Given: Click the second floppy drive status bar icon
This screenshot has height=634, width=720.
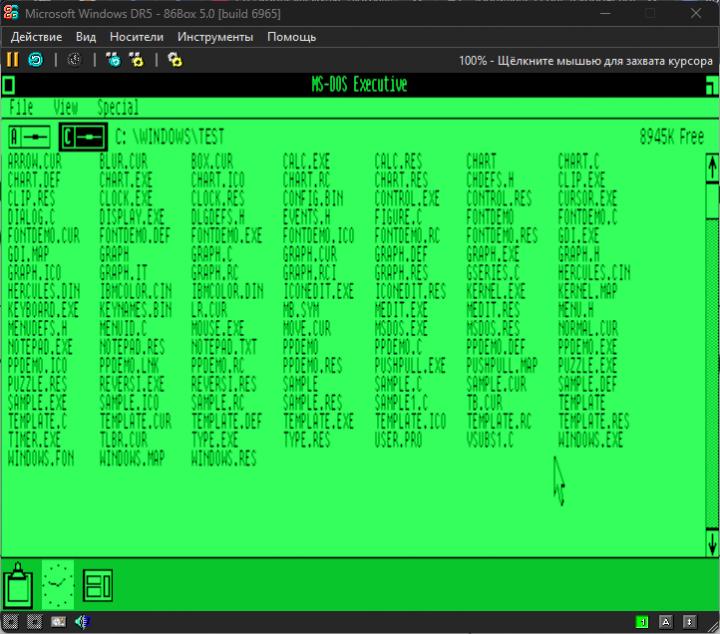Looking at the screenshot, I should click(34, 622).
